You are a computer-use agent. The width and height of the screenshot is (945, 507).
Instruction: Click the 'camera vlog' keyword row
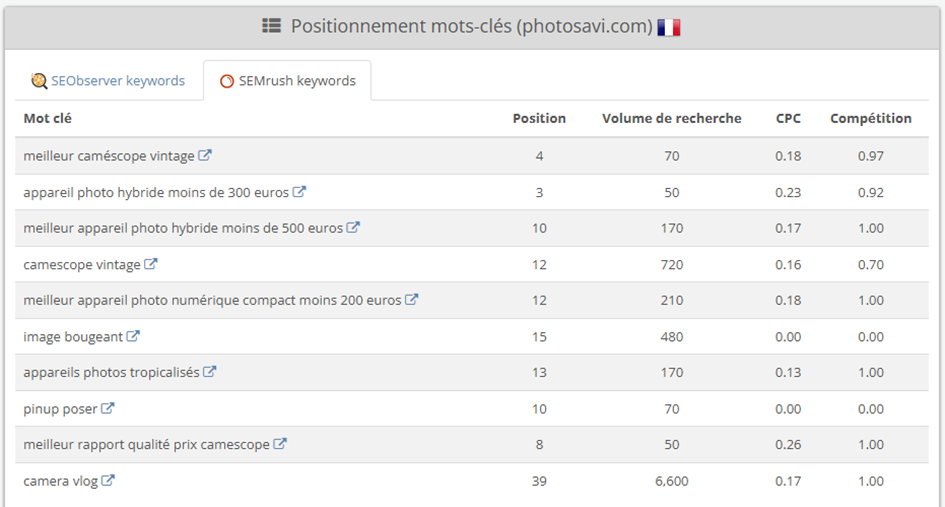(x=472, y=481)
